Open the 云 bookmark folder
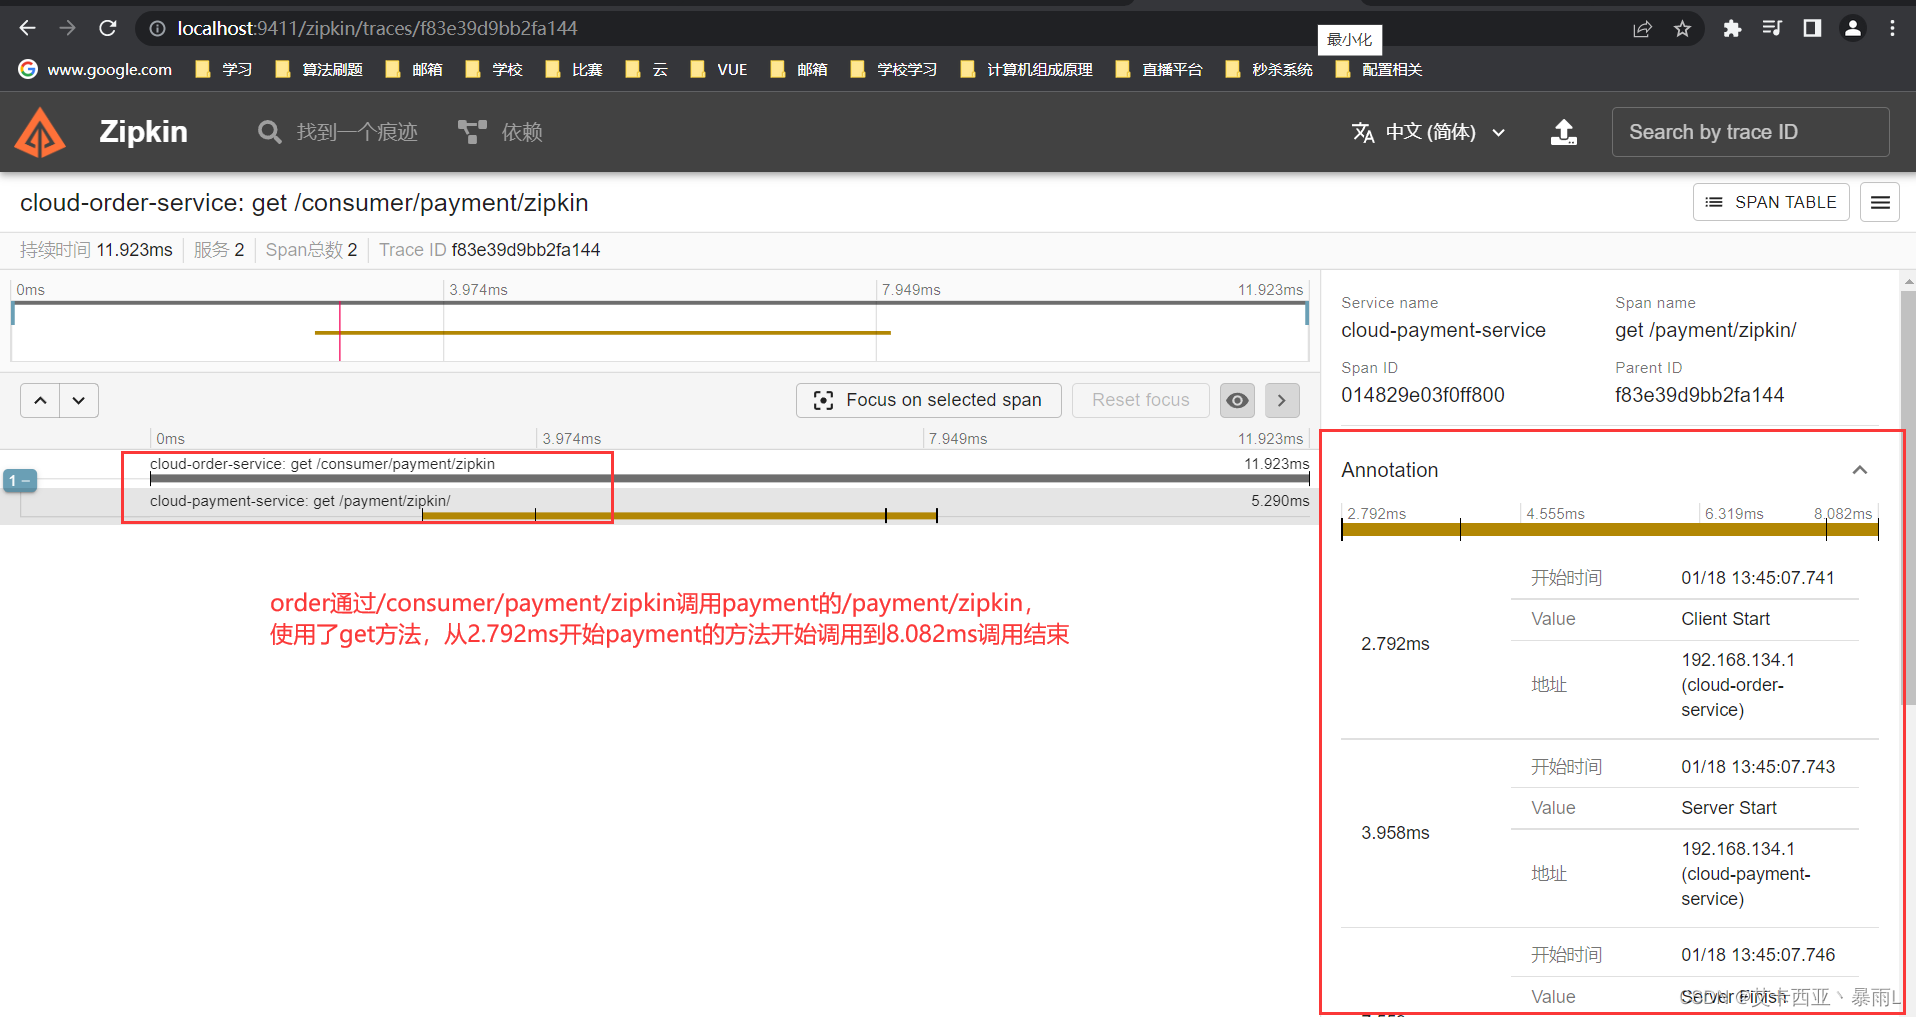Image resolution: width=1916 pixels, height=1017 pixels. pyautogui.click(x=646, y=69)
